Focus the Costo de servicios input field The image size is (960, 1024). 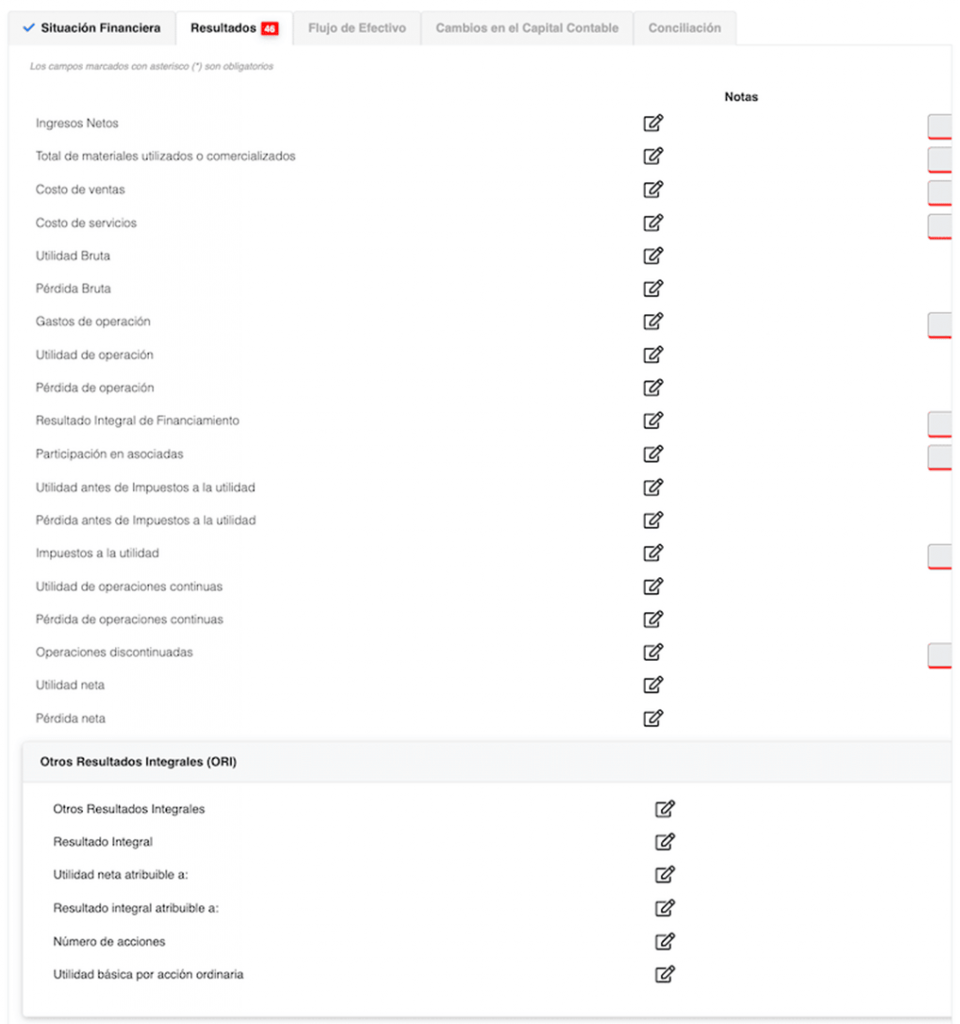940,227
